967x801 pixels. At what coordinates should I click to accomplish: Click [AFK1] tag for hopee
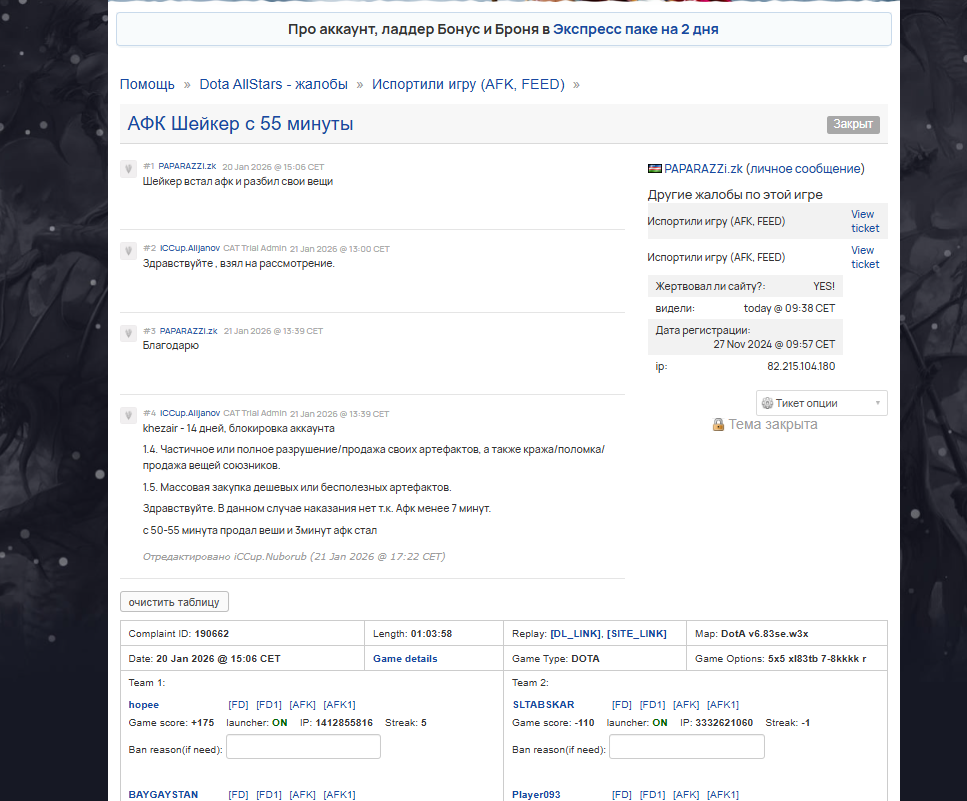coord(339,705)
